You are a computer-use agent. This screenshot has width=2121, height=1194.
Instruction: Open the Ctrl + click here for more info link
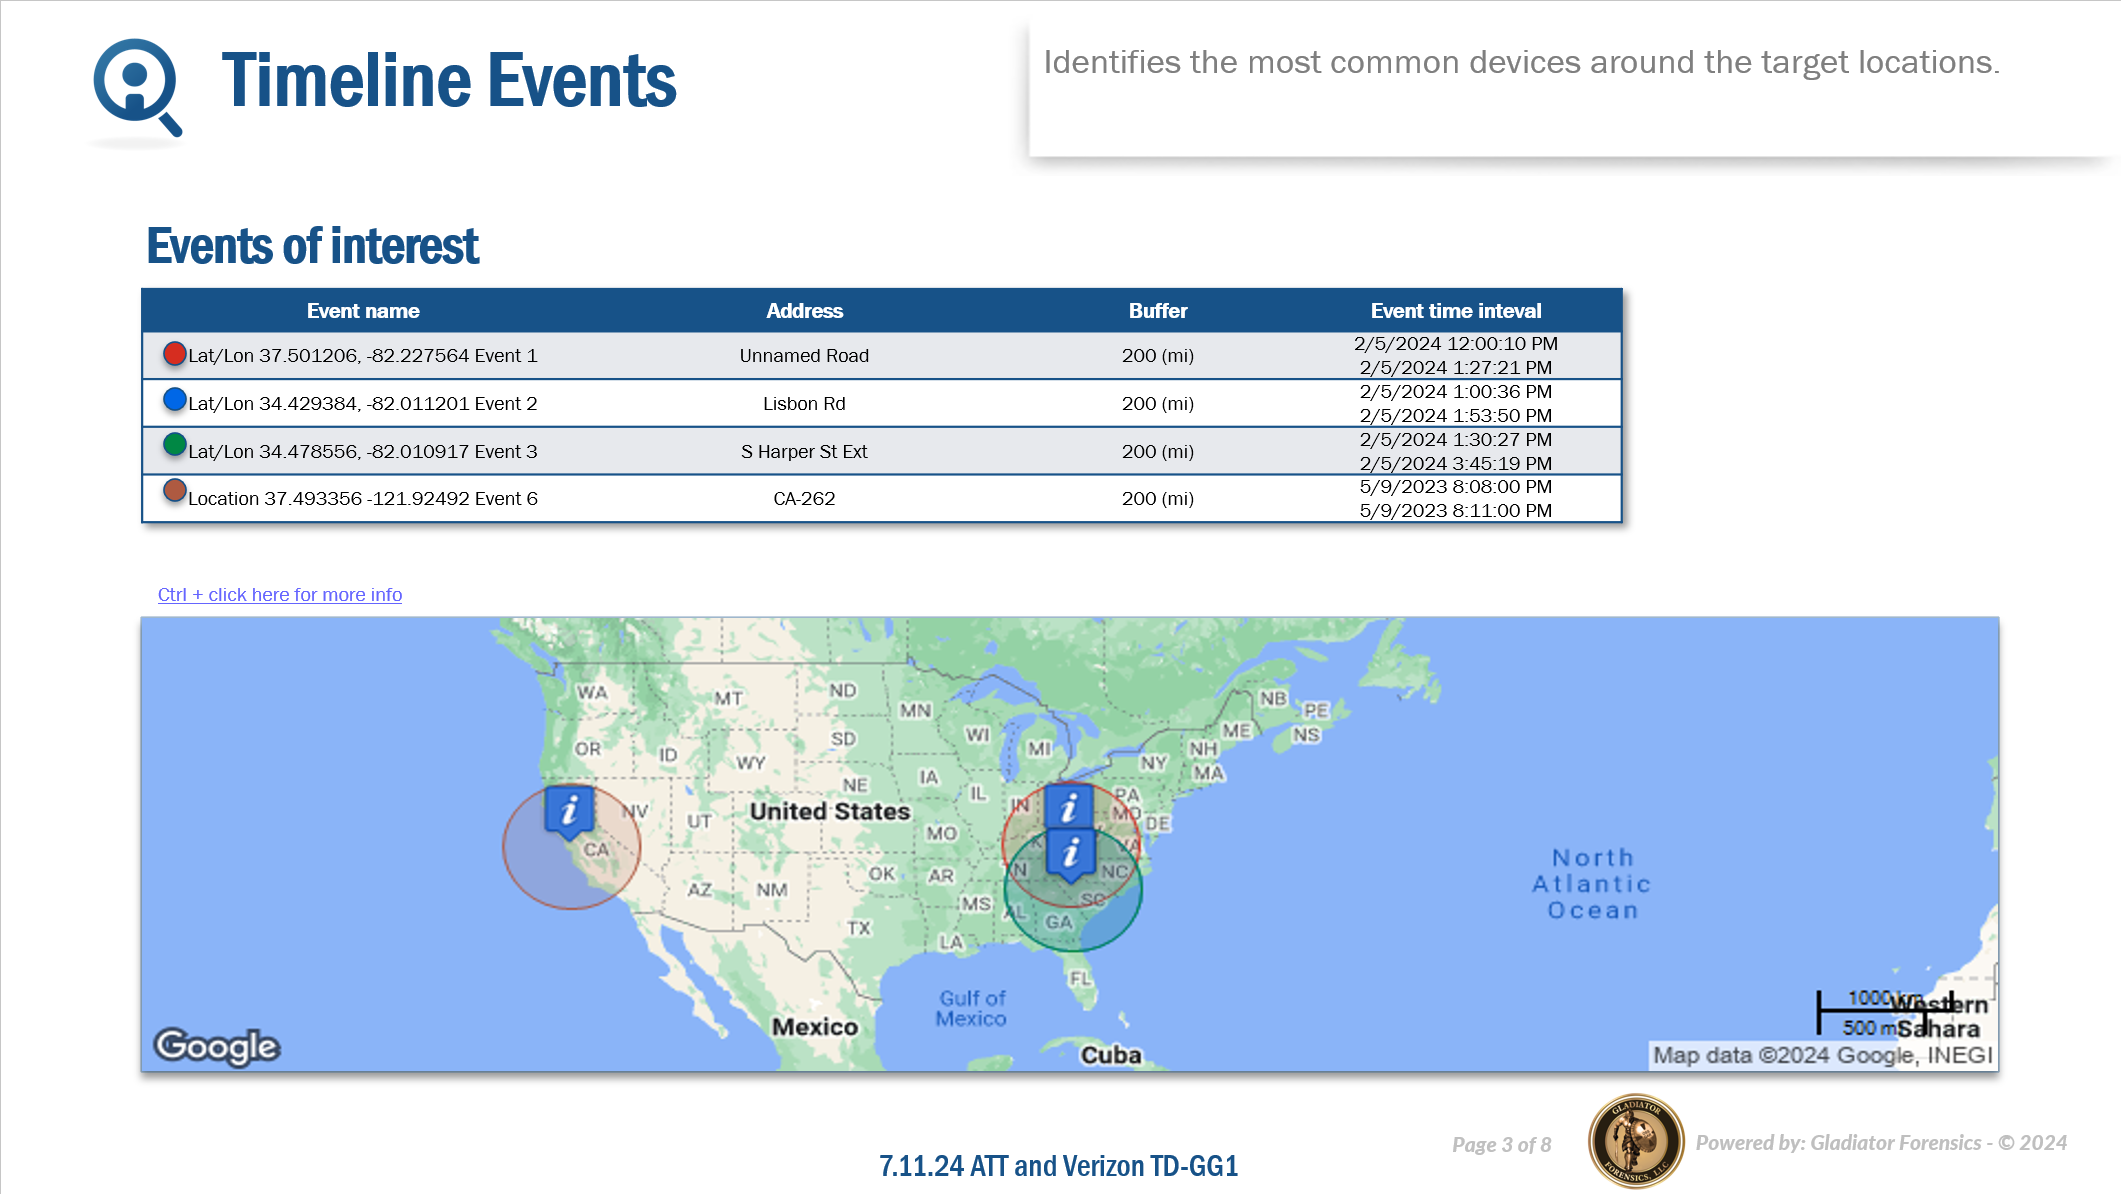click(280, 595)
